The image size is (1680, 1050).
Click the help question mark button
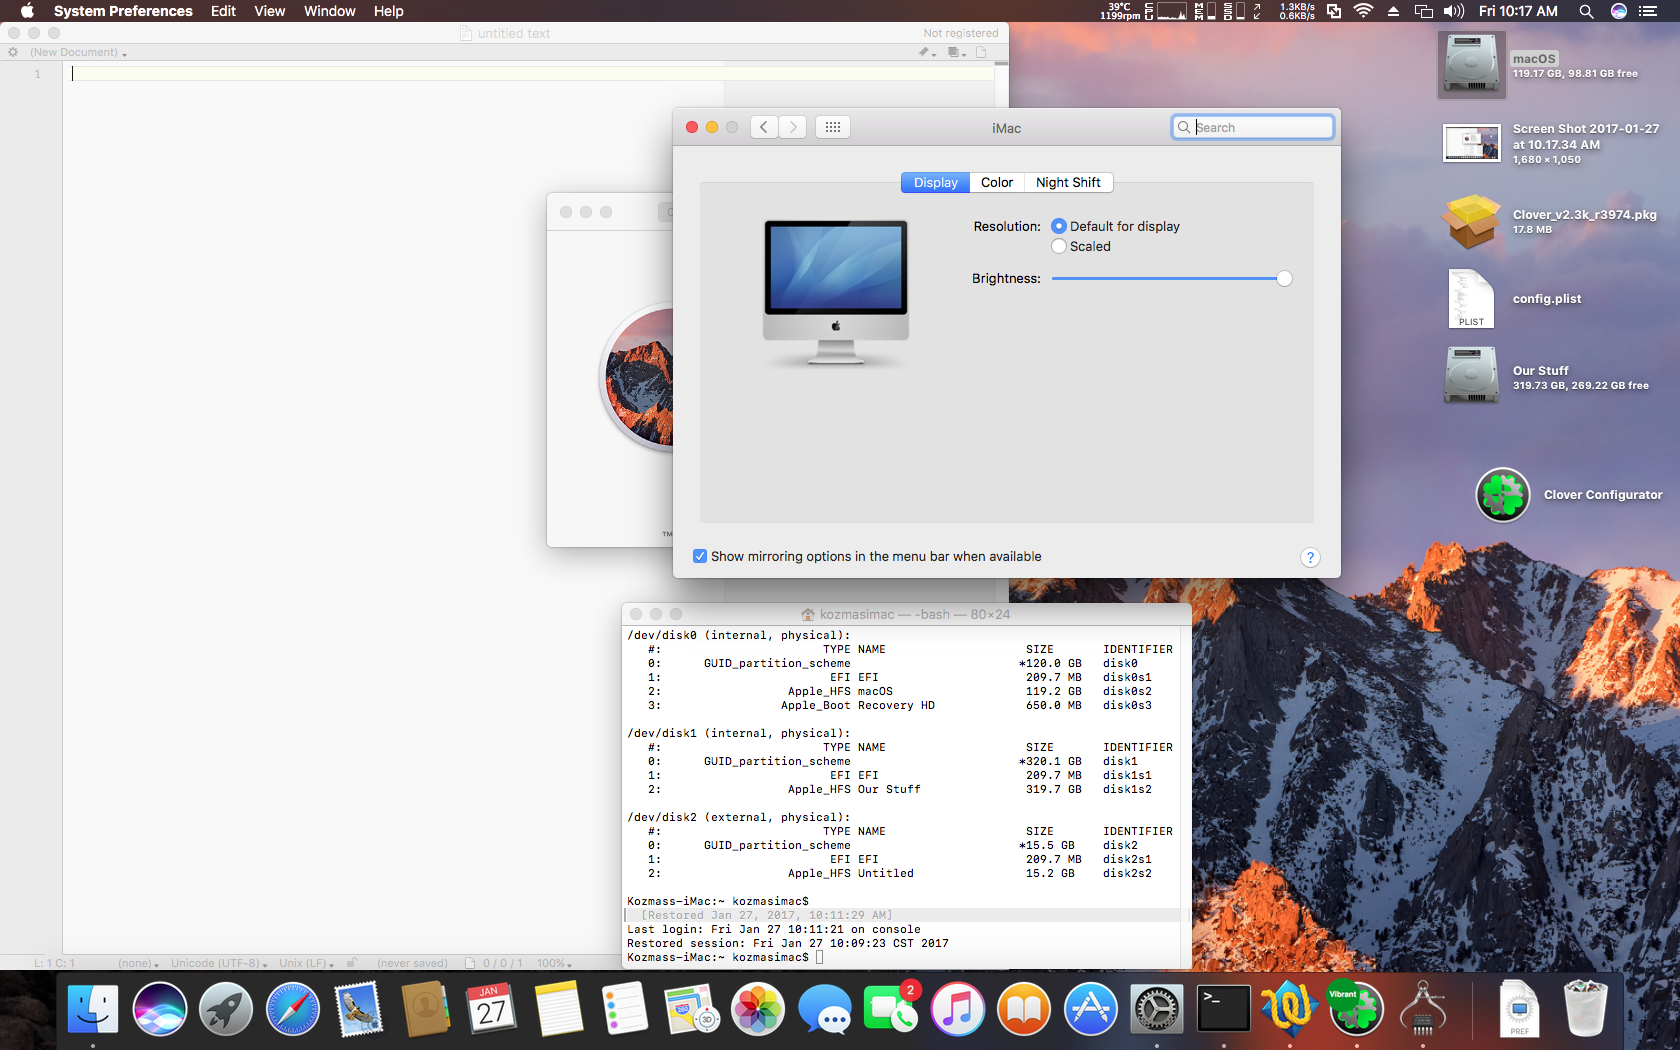tap(1310, 558)
